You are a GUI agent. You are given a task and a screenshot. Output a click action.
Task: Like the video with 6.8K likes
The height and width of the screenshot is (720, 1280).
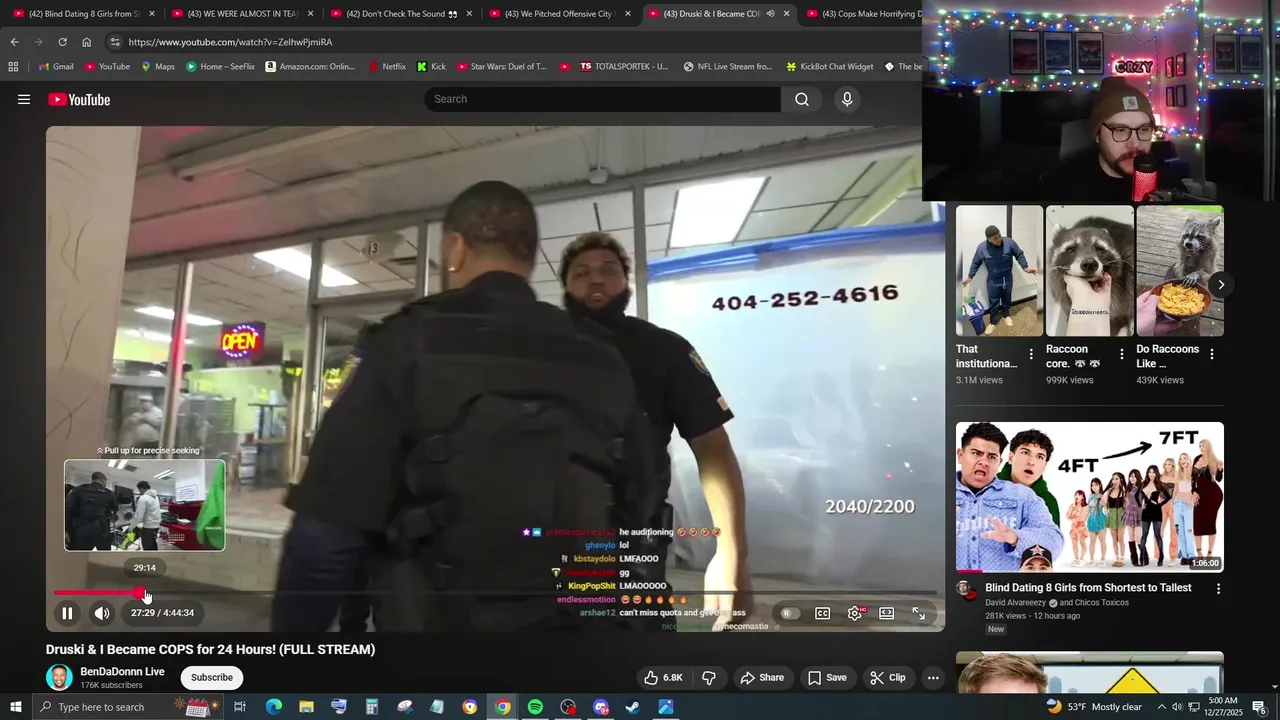pos(663,677)
